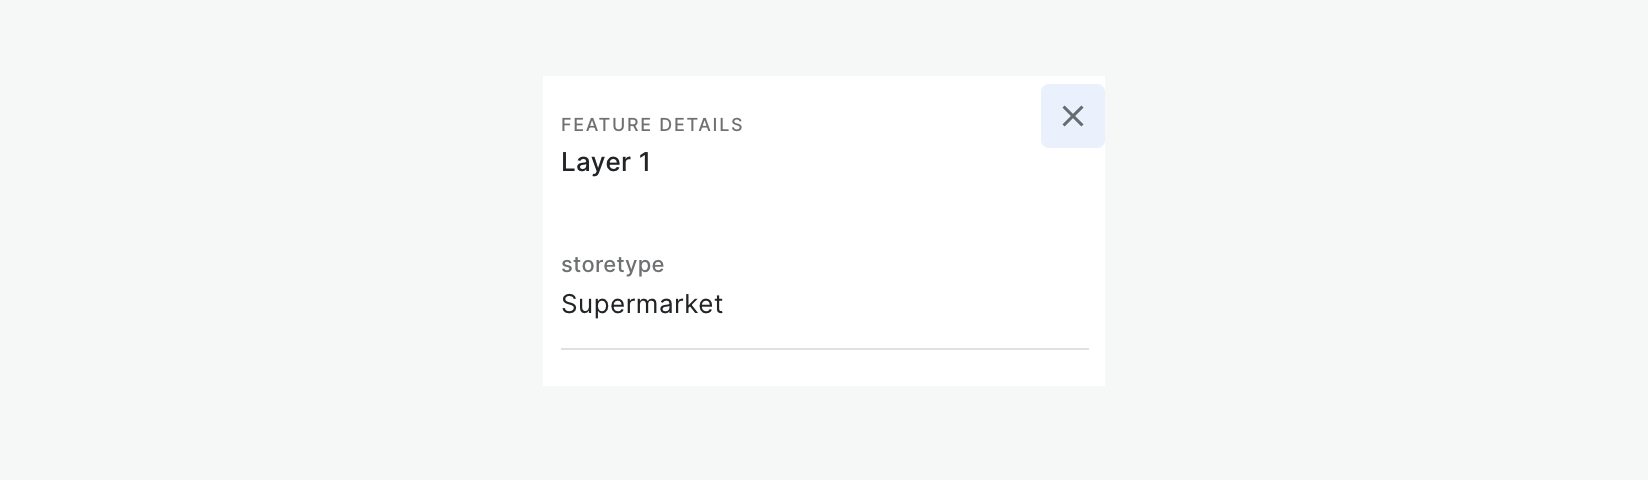
Task: Click the storetype attribute label
Action: 612,265
